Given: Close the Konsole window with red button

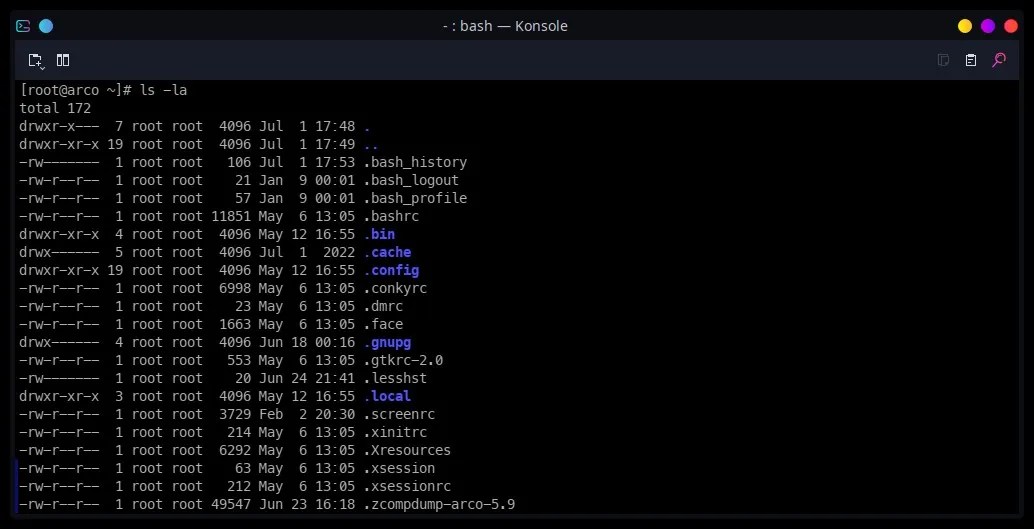Looking at the screenshot, I should click(x=1011, y=26).
